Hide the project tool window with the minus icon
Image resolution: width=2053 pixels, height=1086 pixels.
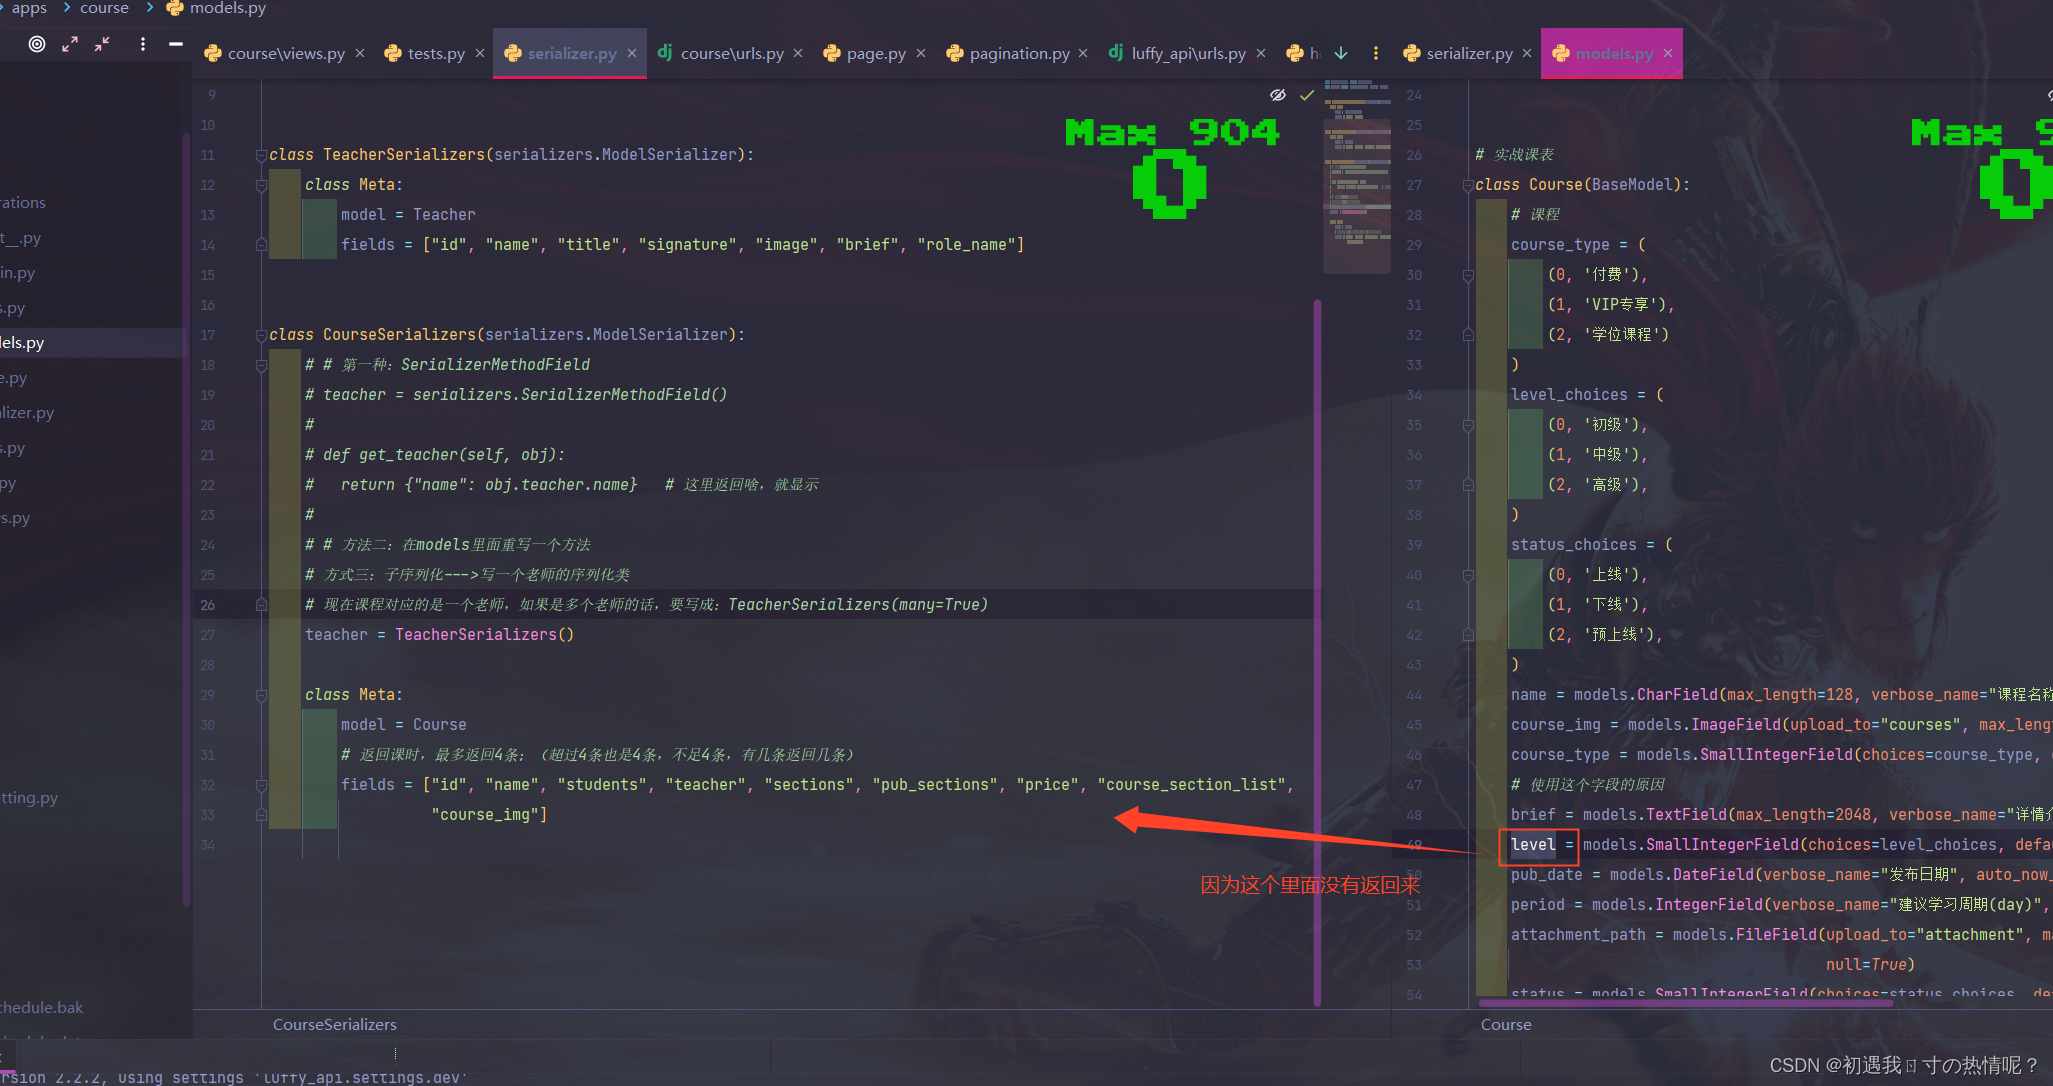click(176, 44)
